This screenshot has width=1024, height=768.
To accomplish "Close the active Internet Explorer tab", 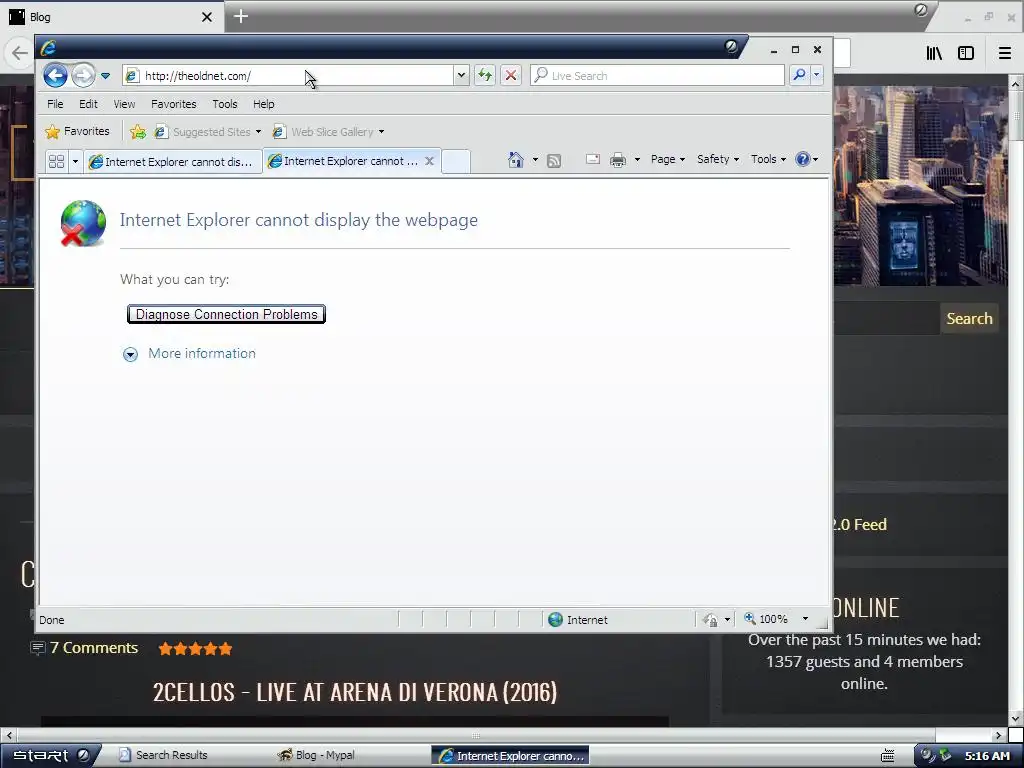I will pos(429,161).
